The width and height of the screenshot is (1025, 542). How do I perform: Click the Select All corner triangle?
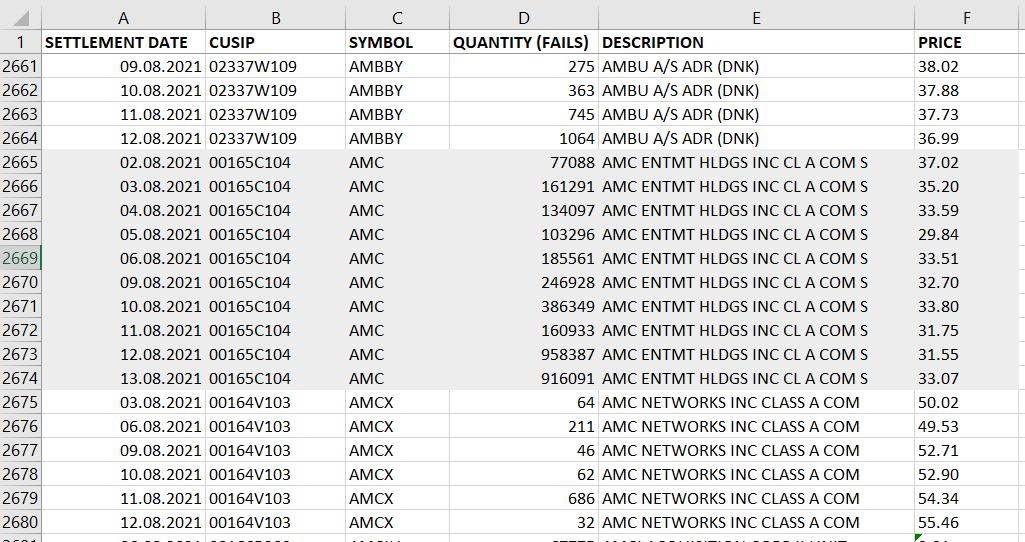click(x=21, y=18)
